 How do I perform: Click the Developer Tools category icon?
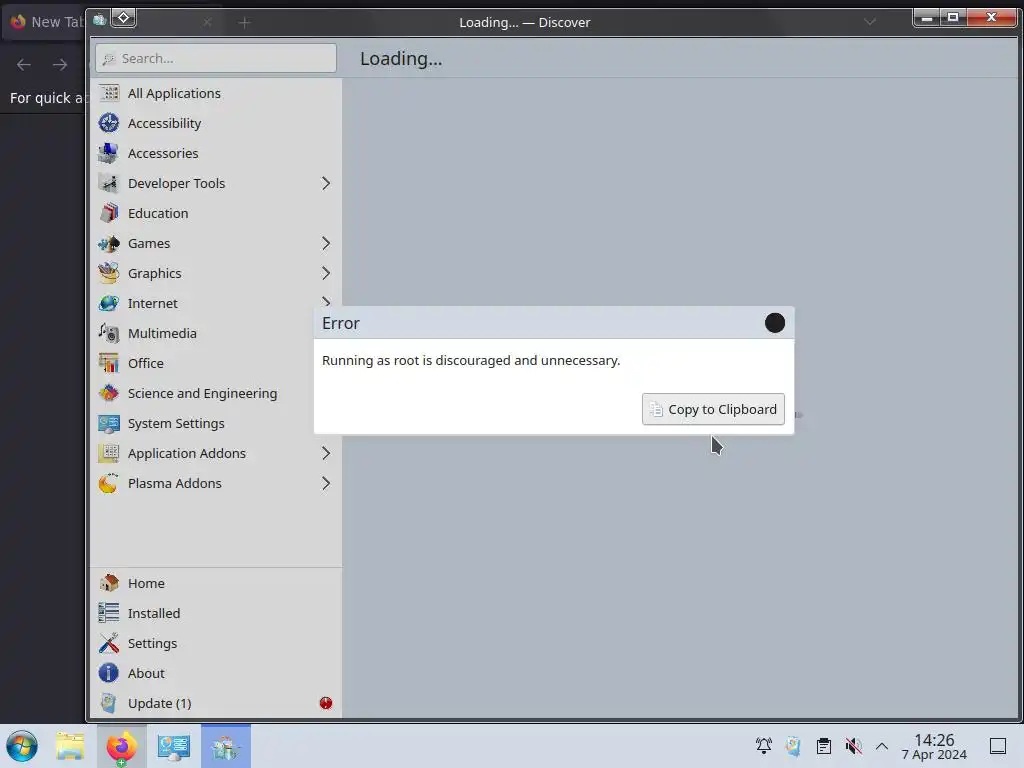point(108,183)
